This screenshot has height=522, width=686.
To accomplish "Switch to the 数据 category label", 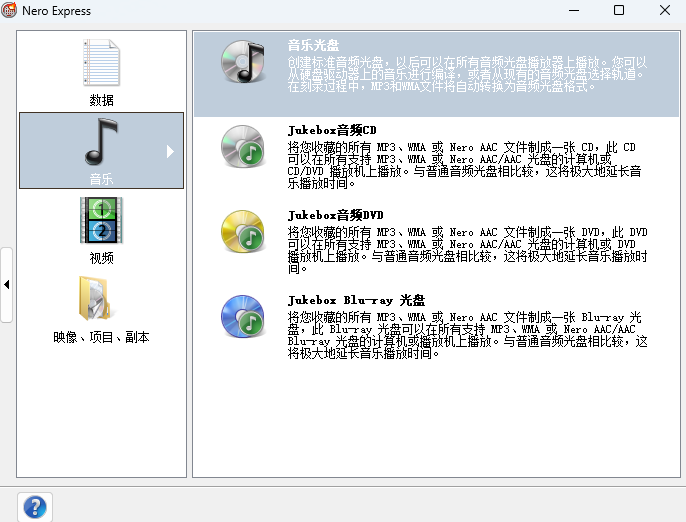I will coord(101,100).
